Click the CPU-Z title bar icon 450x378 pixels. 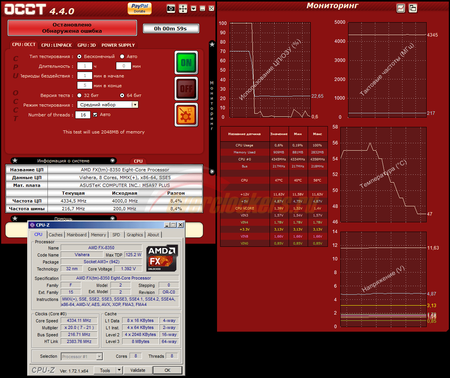32,225
